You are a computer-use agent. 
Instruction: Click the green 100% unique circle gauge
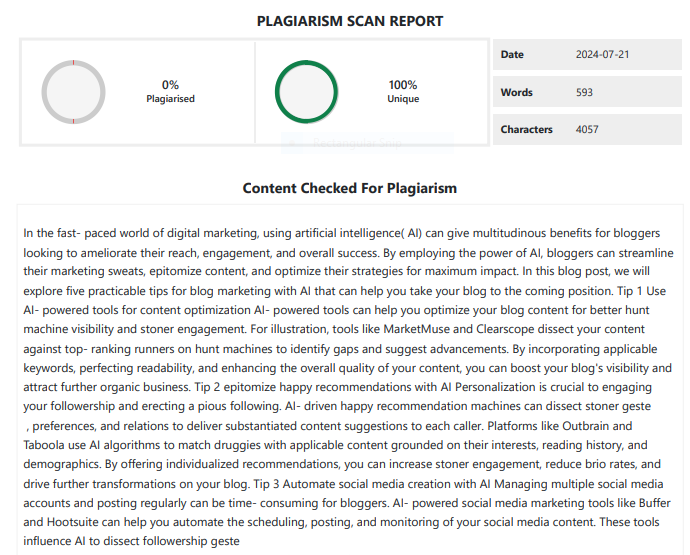(x=306, y=93)
